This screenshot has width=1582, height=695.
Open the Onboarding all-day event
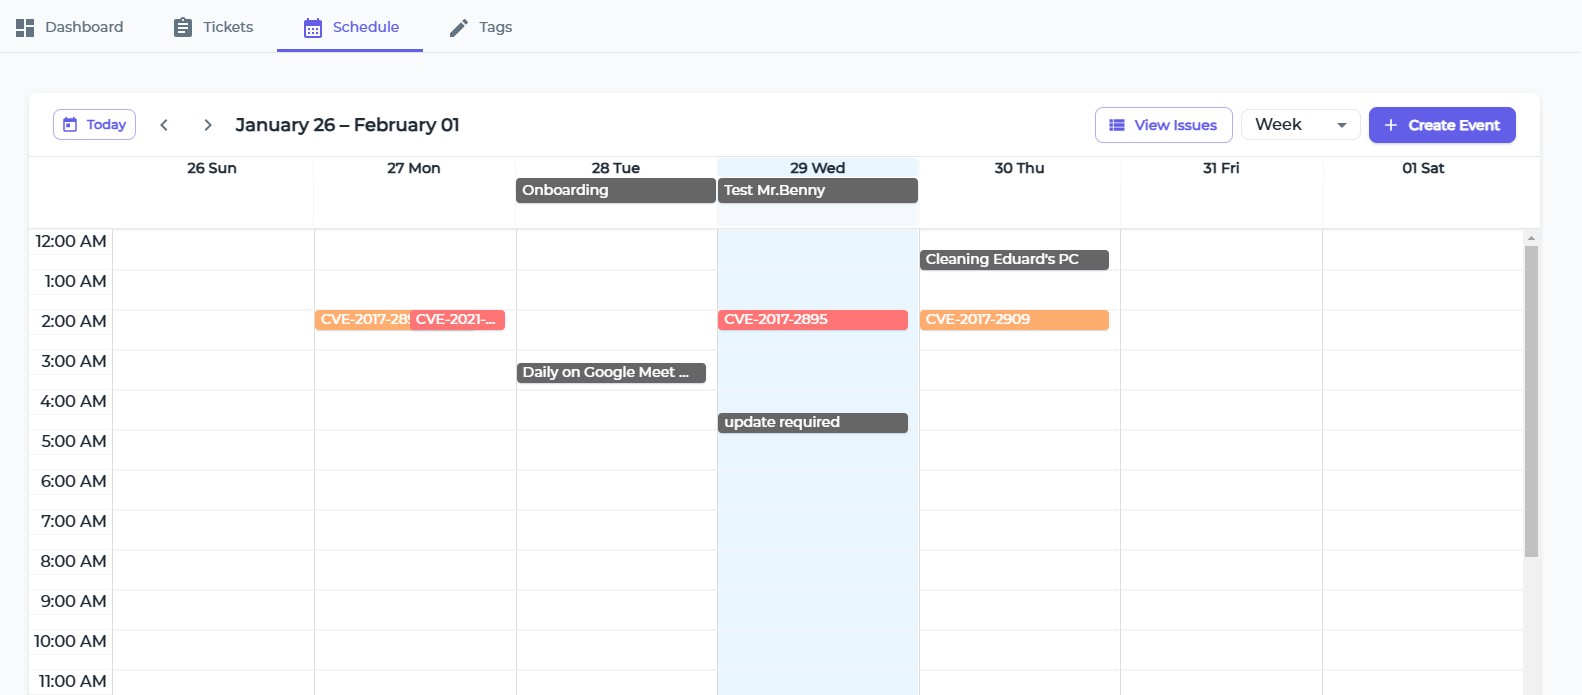(x=615, y=190)
